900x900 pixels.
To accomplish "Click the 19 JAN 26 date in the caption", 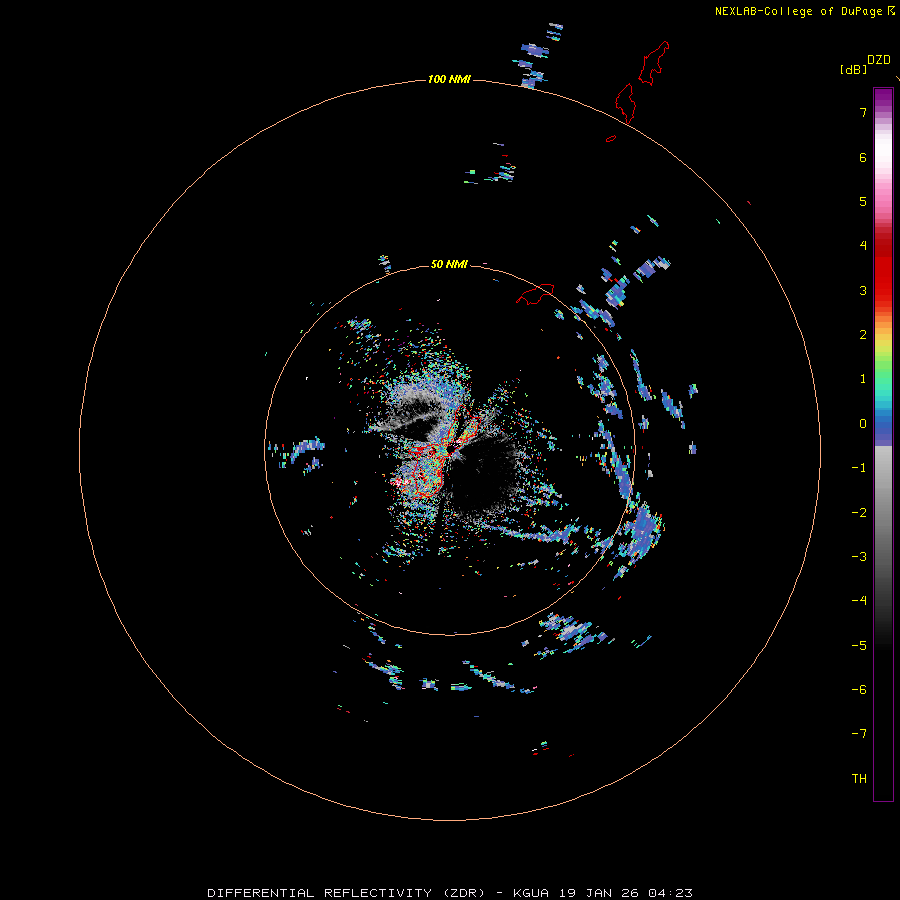I will (599, 893).
